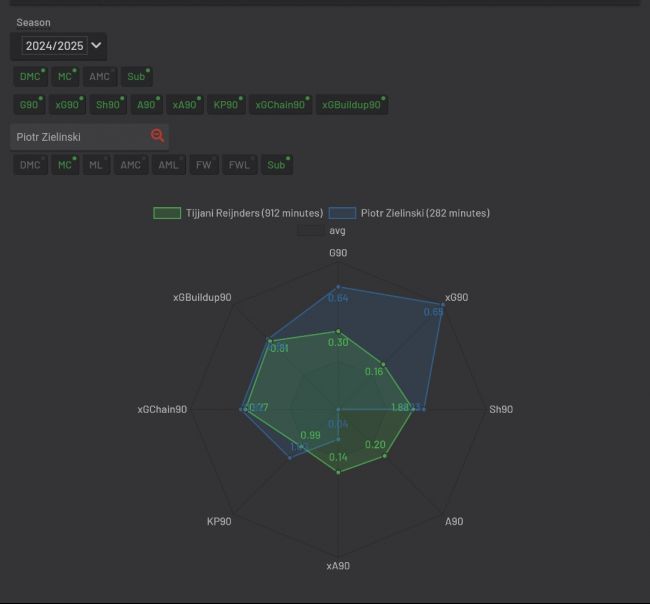The width and height of the screenshot is (650, 604).
Task: Toggle the Sh90 metric filter
Action: (x=108, y=105)
